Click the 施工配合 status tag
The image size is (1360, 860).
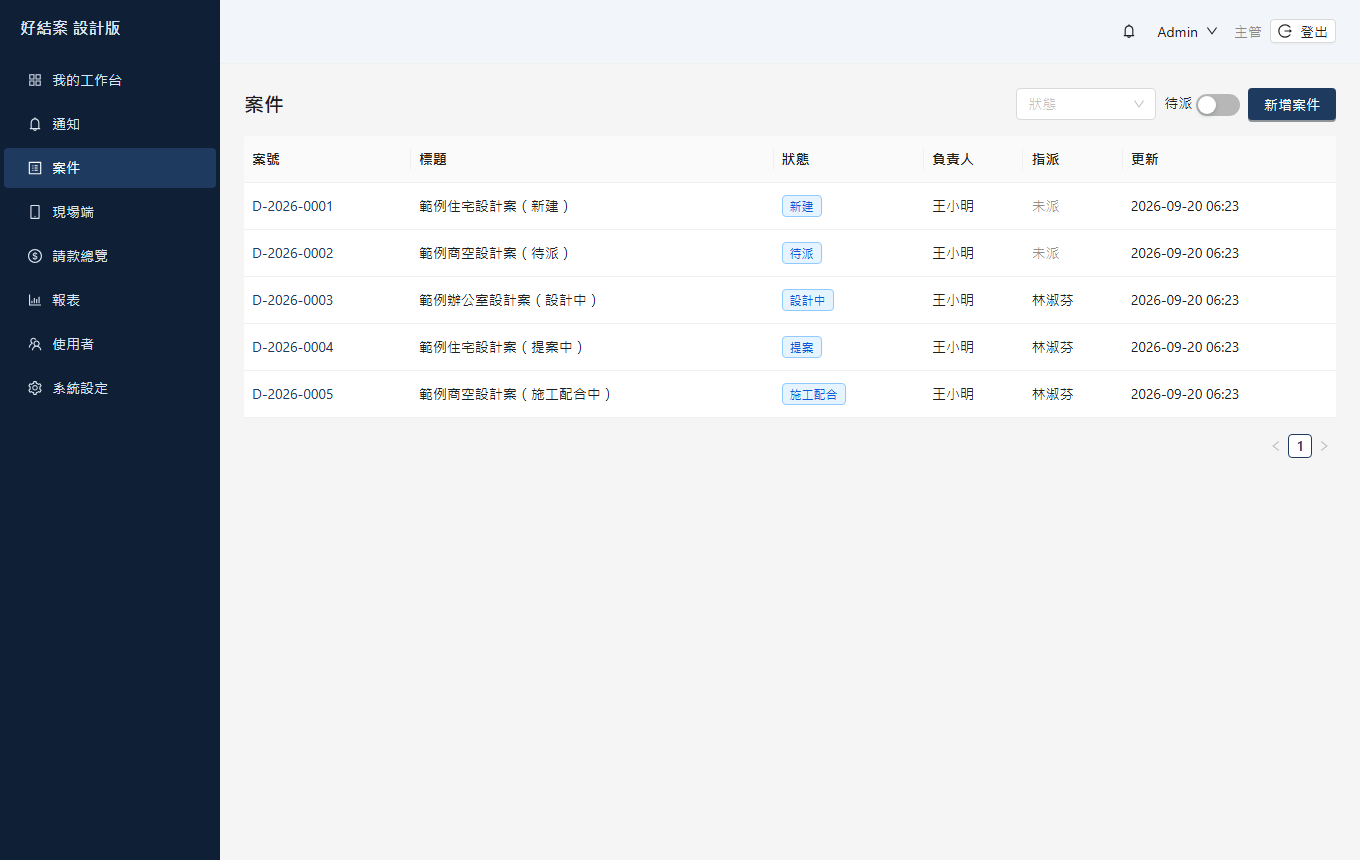pos(814,394)
